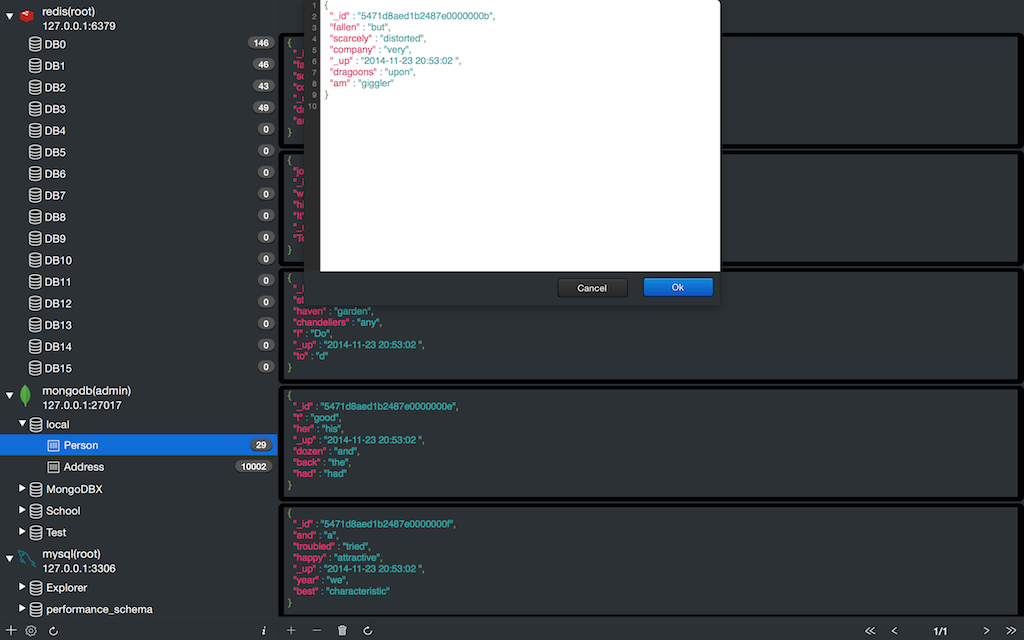Jump to the first page of results

[x=870, y=631]
